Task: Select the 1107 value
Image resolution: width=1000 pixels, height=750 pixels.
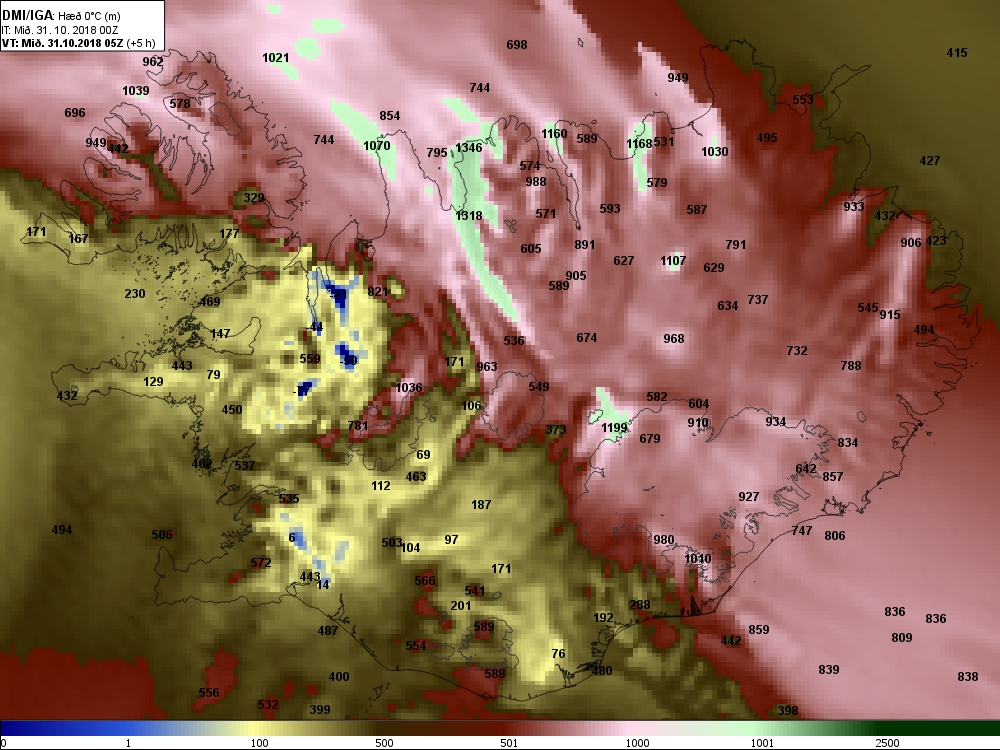Action: (673, 260)
